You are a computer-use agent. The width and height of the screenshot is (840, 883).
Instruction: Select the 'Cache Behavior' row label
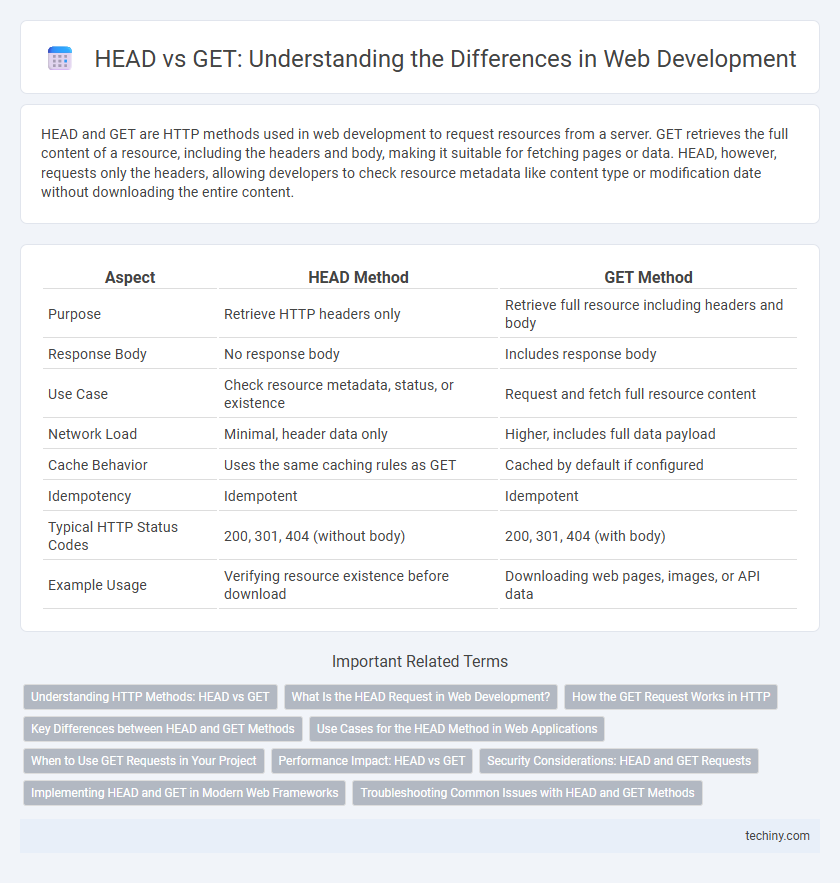[x=97, y=465]
